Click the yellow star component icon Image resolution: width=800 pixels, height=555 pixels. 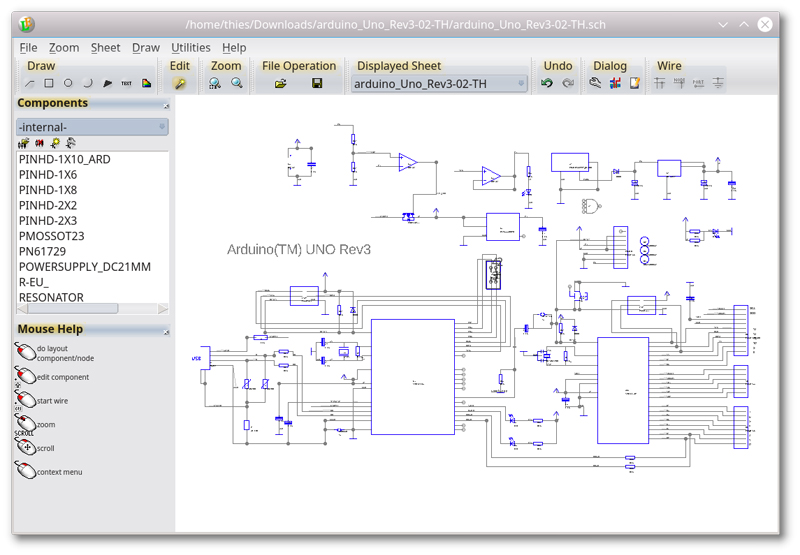(x=55, y=143)
